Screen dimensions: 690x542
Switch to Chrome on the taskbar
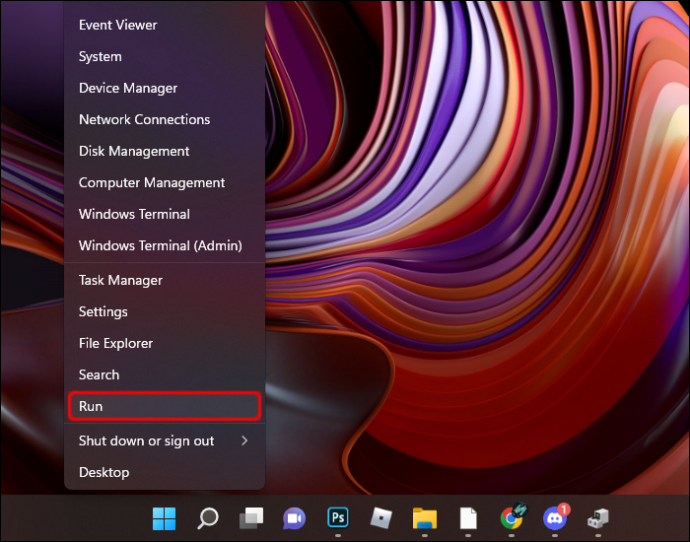512,517
